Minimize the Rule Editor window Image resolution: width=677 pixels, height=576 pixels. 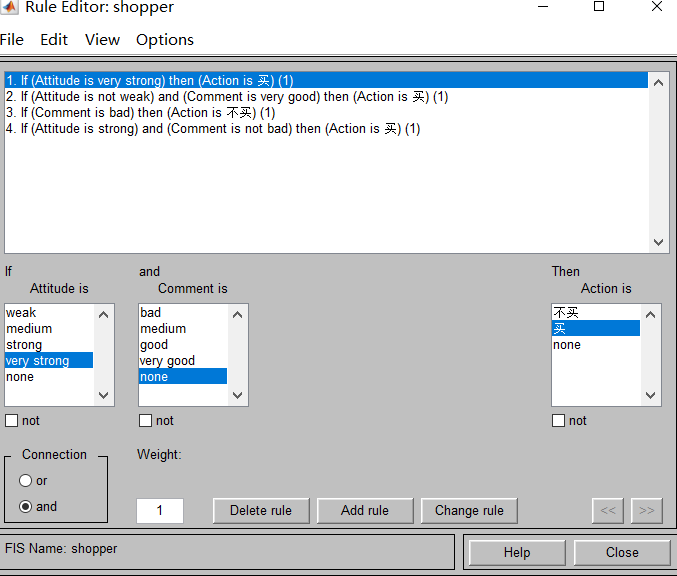click(543, 6)
